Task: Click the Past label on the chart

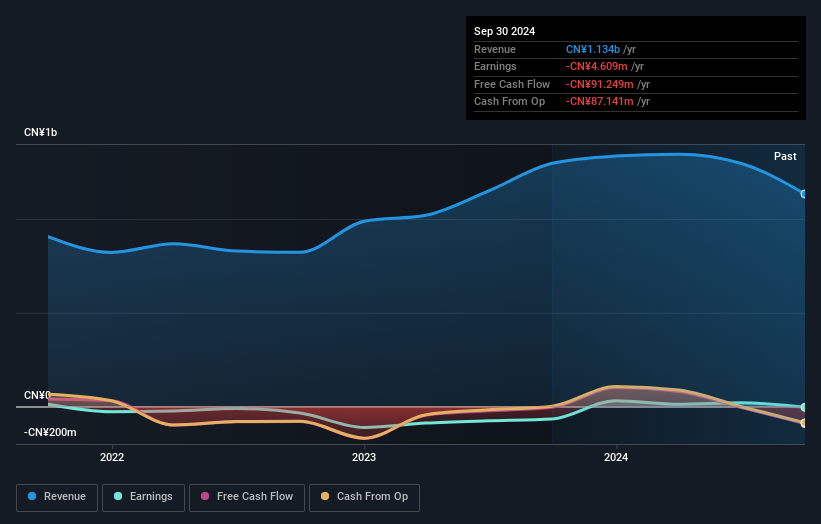Action: pyautogui.click(x=785, y=157)
